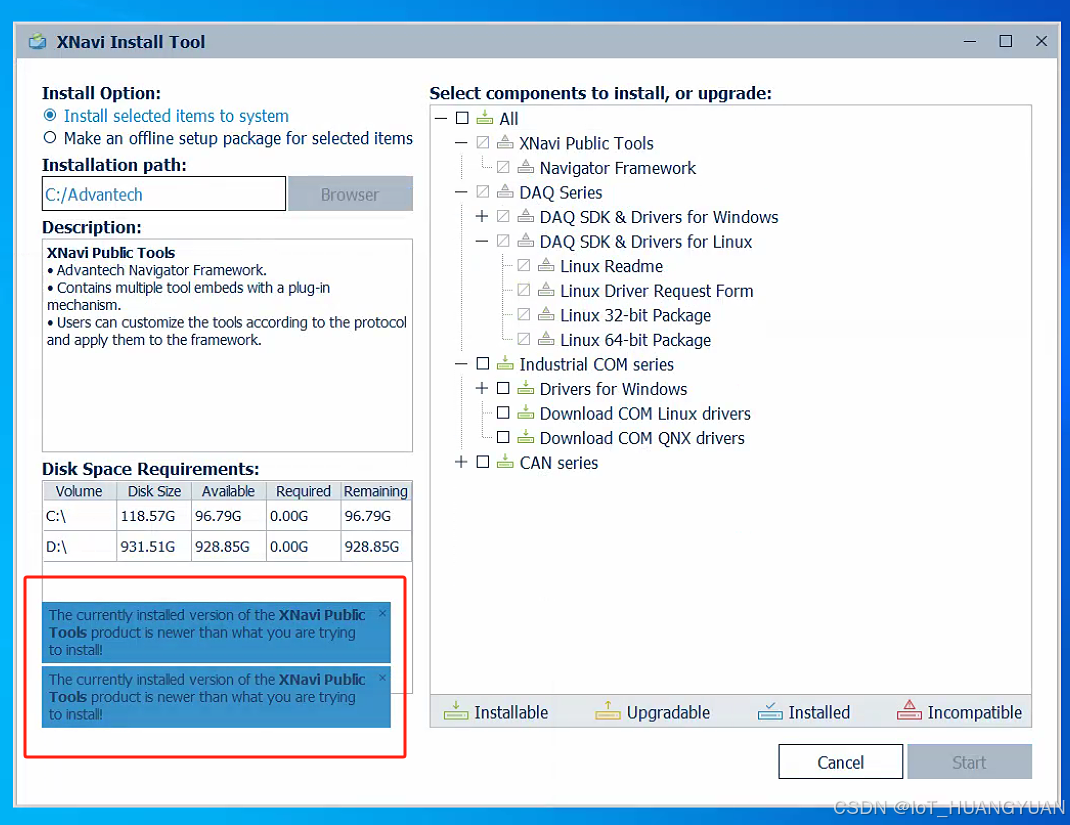The image size is (1070, 825).
Task: Click install status icon beside Navigator Framework
Action: tap(525, 167)
